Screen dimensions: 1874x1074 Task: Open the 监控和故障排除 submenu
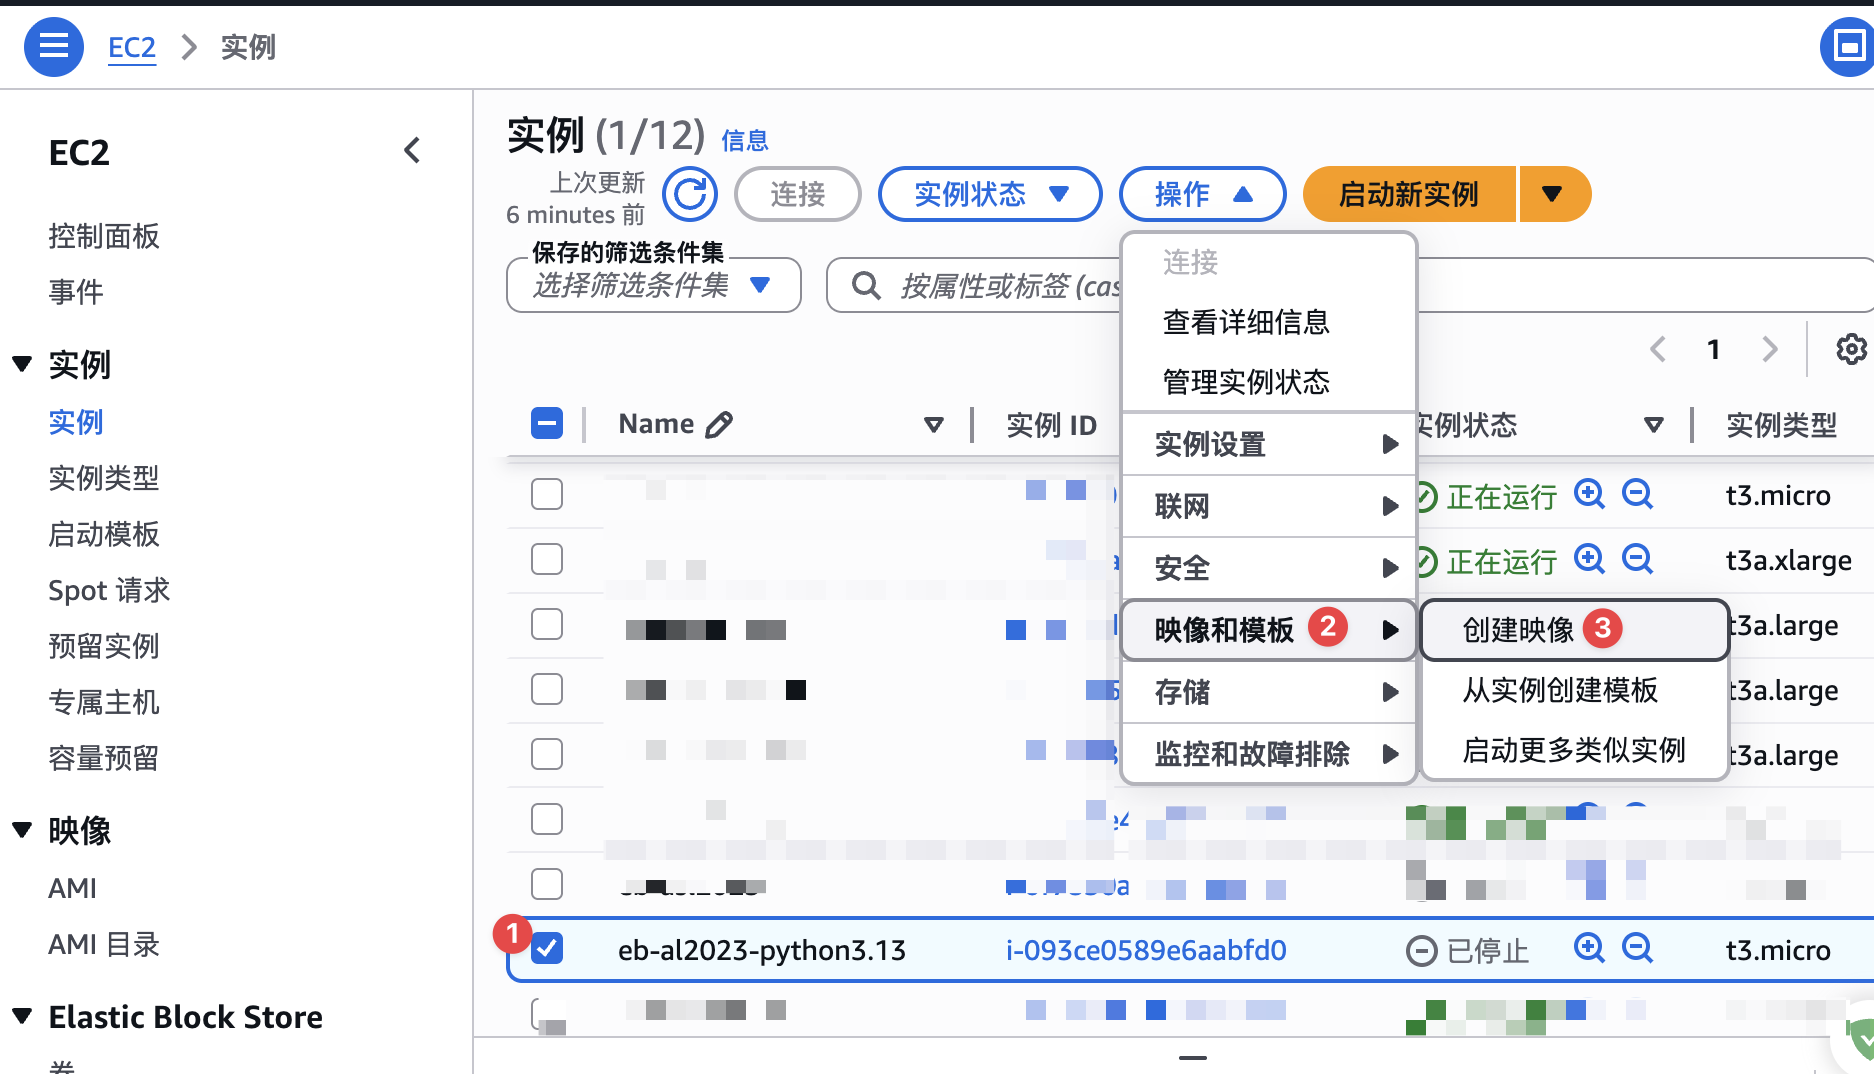1269,754
